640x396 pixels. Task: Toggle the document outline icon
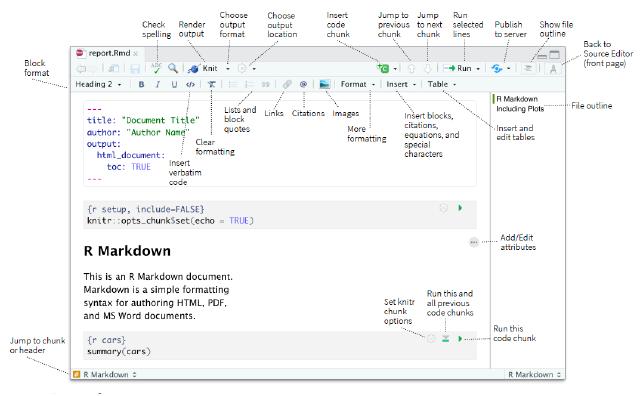coord(528,69)
